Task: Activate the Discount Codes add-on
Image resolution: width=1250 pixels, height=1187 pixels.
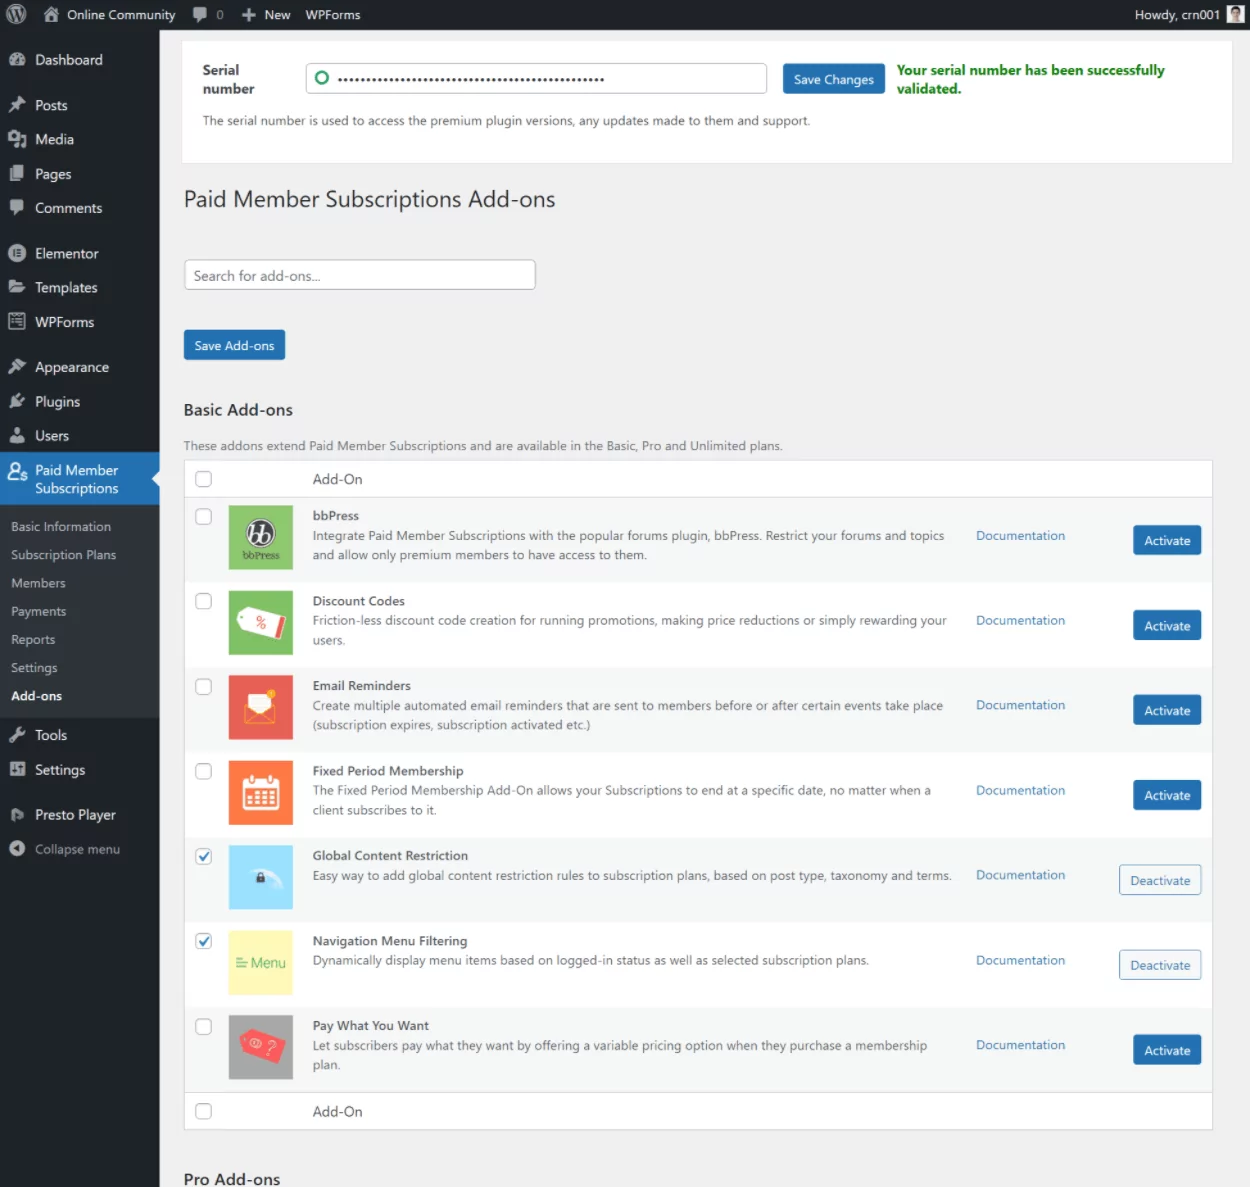Action: pyautogui.click(x=1167, y=625)
